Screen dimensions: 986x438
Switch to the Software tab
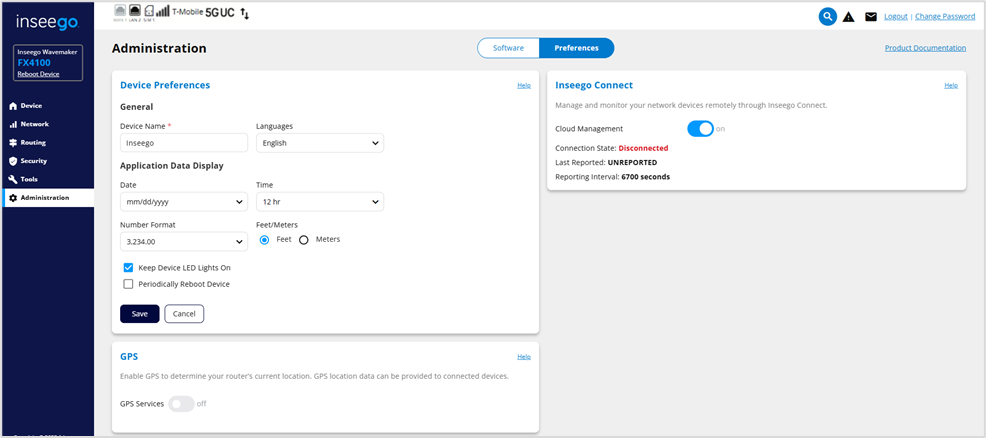[508, 48]
